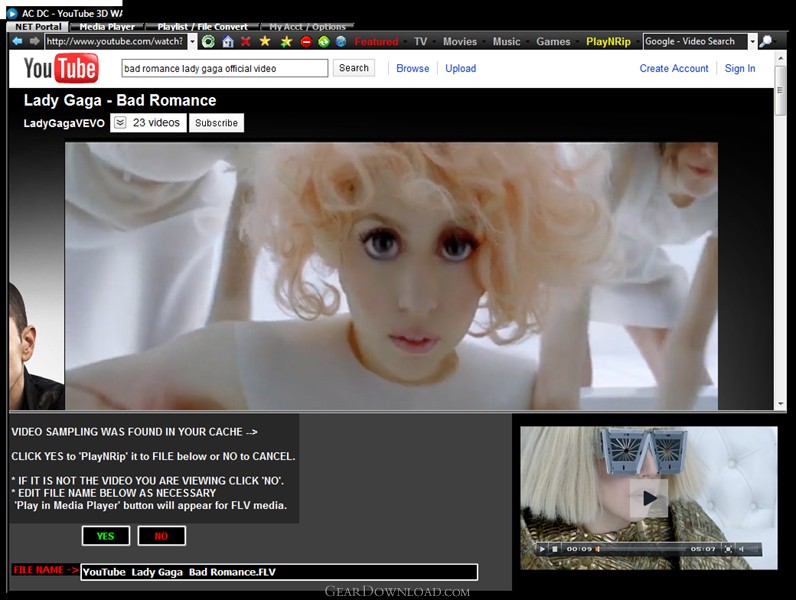Open the Games menu
Image resolution: width=796 pixels, height=600 pixels.
point(553,42)
